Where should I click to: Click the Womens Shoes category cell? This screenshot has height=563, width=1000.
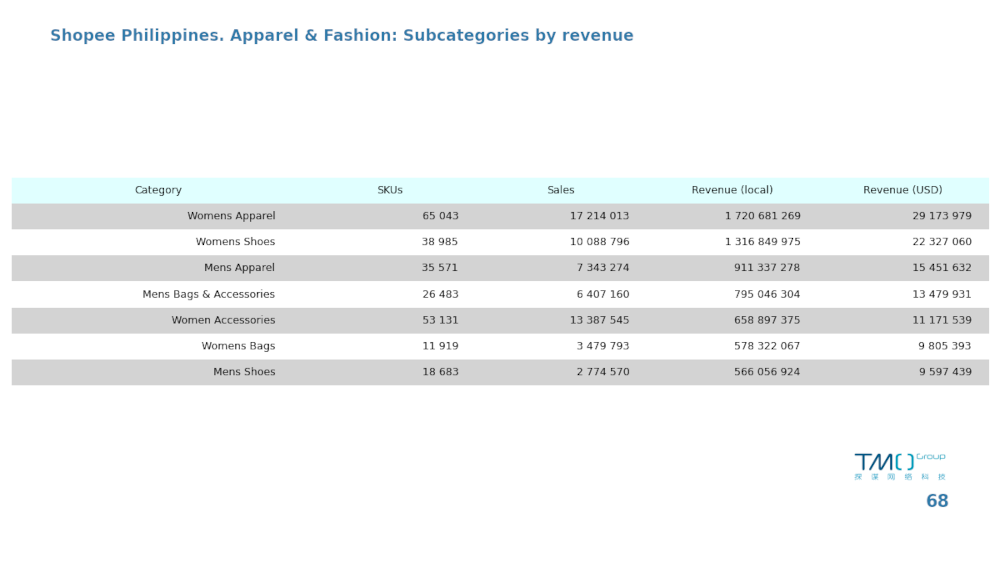tap(235, 242)
